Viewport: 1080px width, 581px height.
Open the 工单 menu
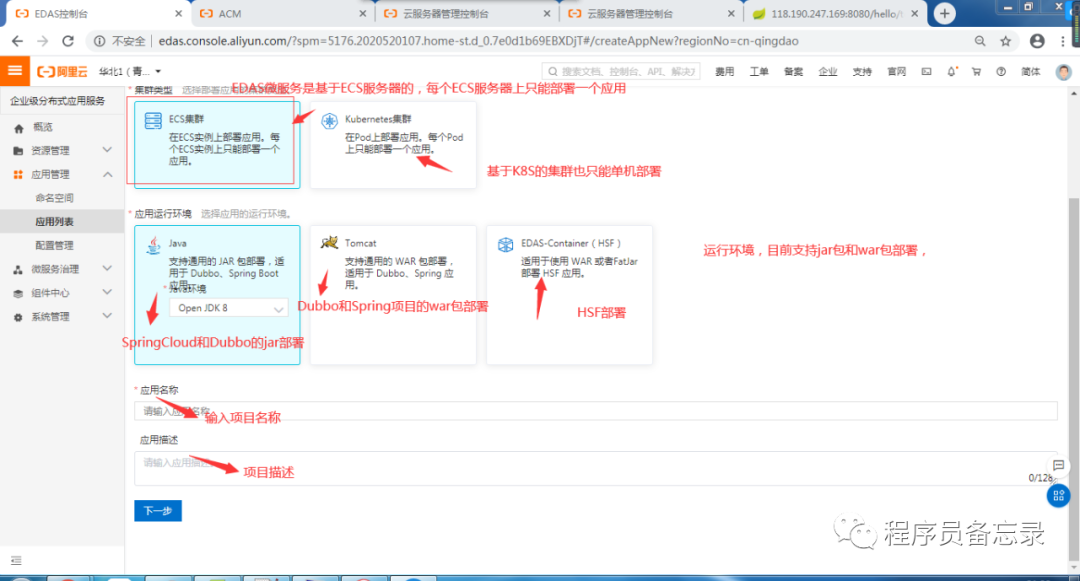click(758, 72)
